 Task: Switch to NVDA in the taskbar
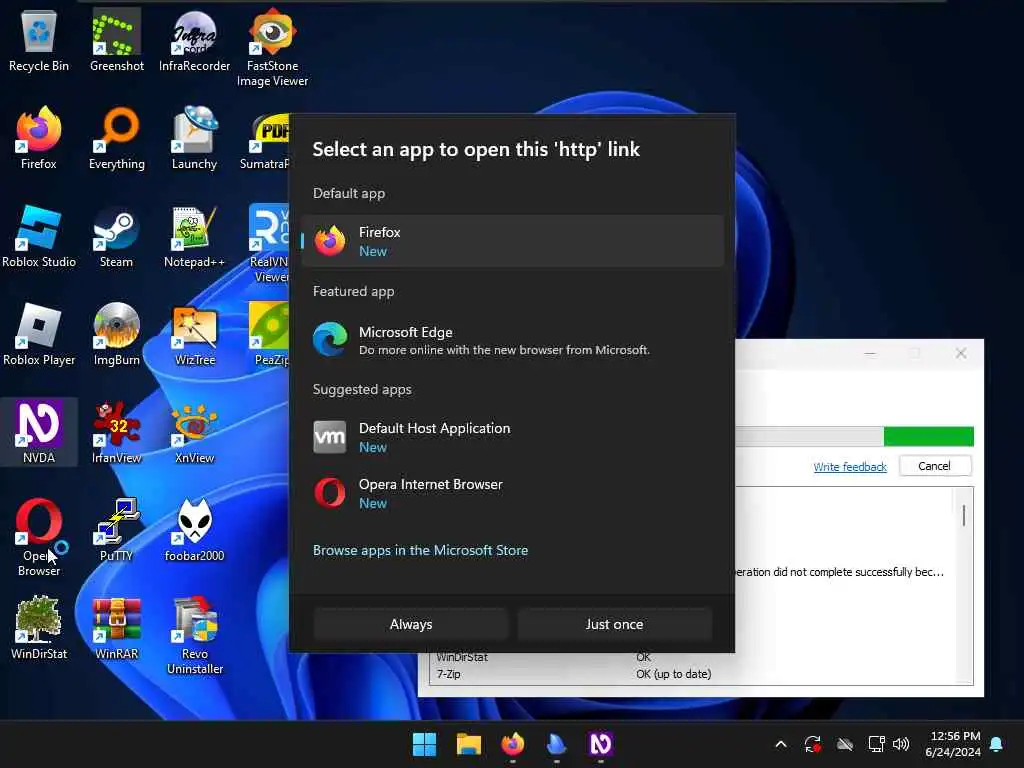pyautogui.click(x=601, y=744)
